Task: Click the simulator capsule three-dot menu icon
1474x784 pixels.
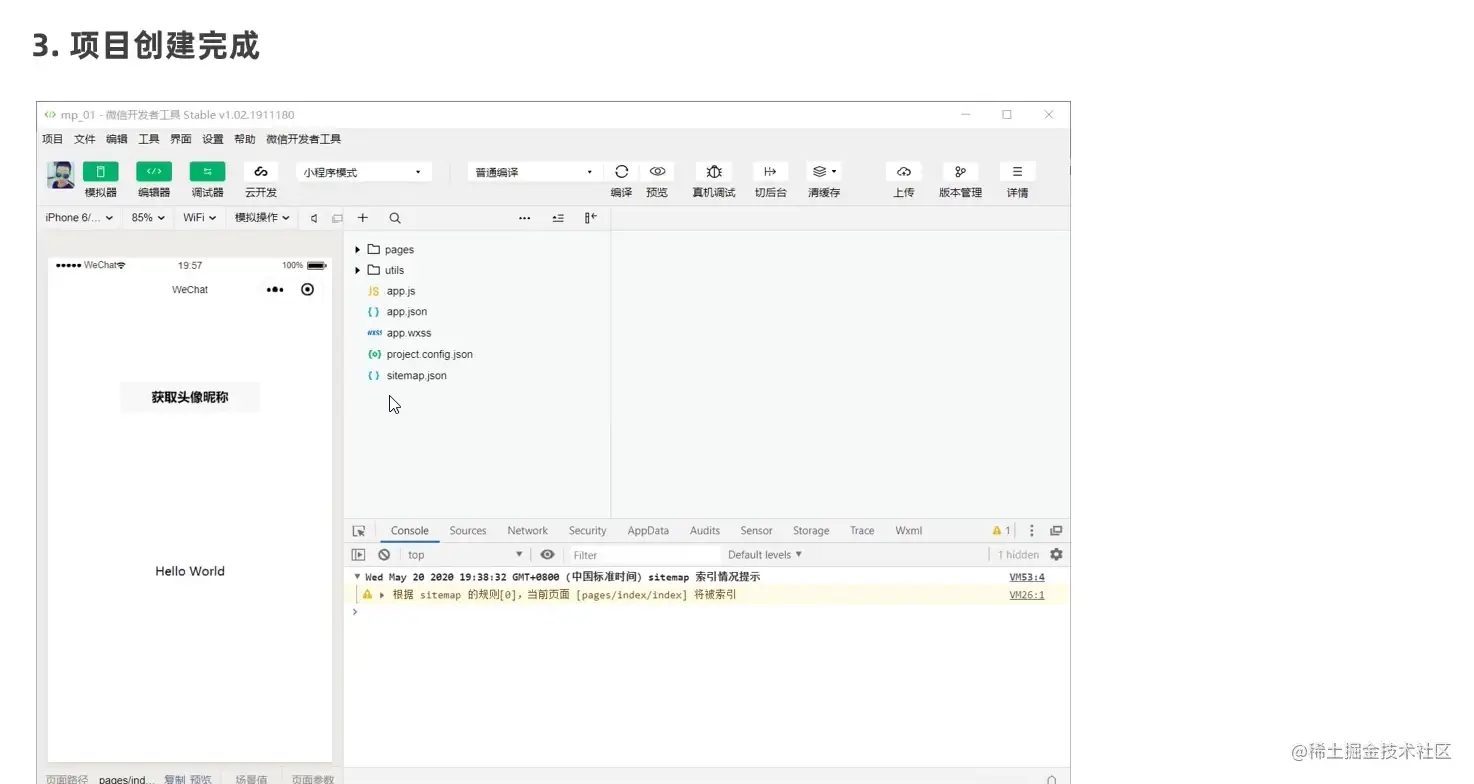Action: pyautogui.click(x=275, y=290)
